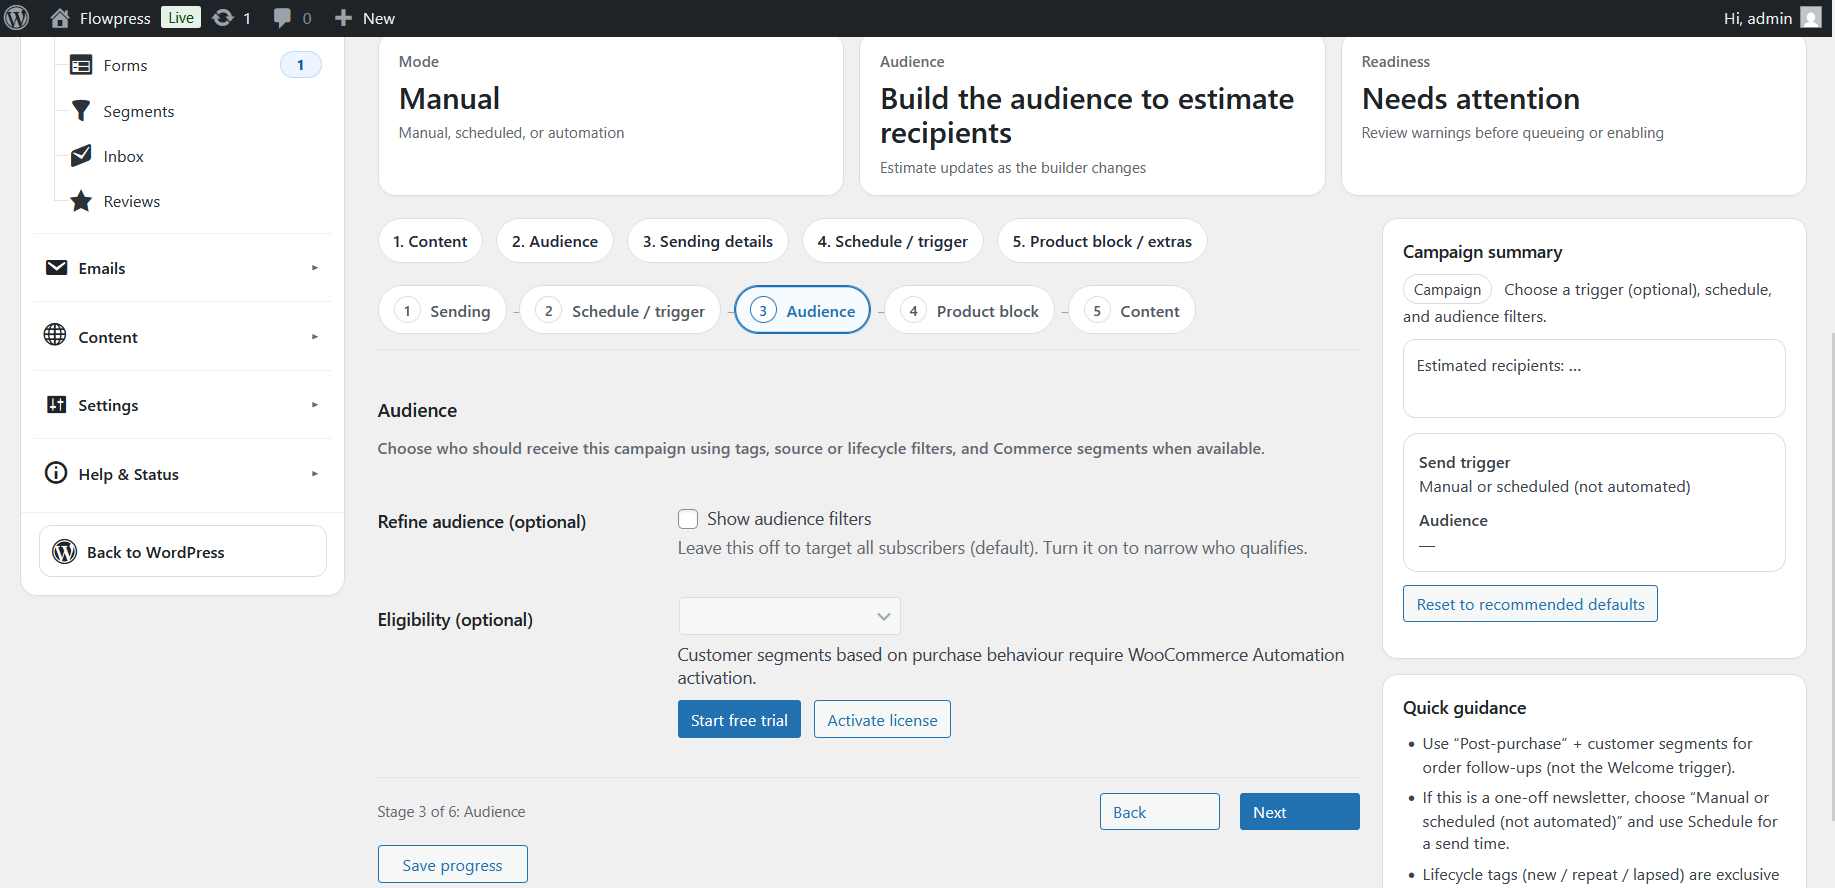Viewport: 1835px width, 888px height.
Task: Enable Show audience filters checkbox
Action: 688,519
